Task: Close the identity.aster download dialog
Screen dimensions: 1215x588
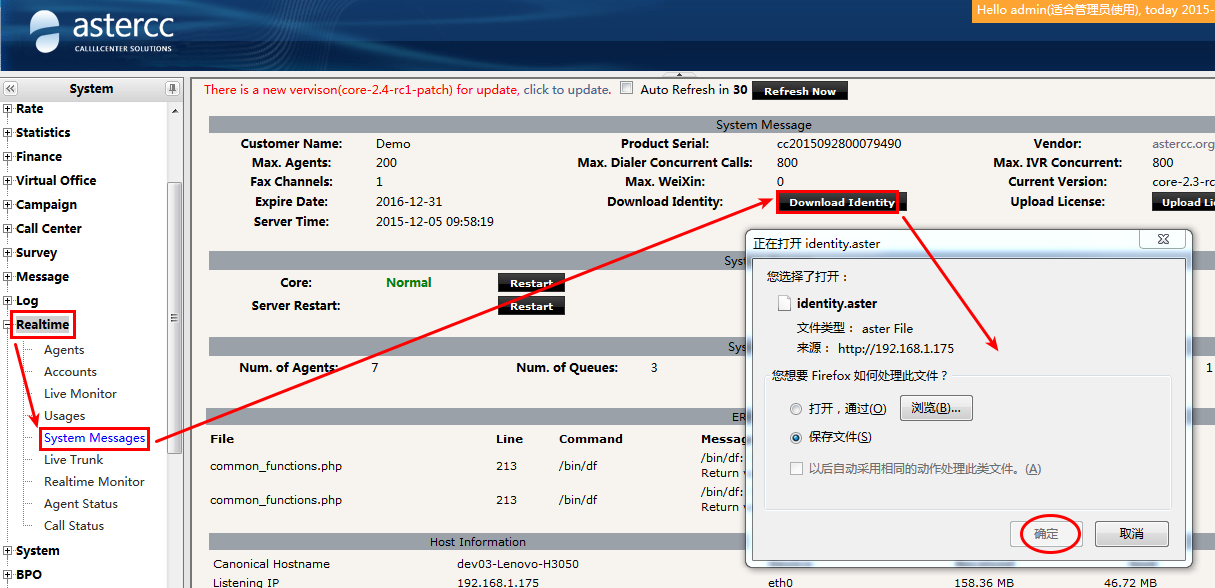Action: coord(1165,241)
